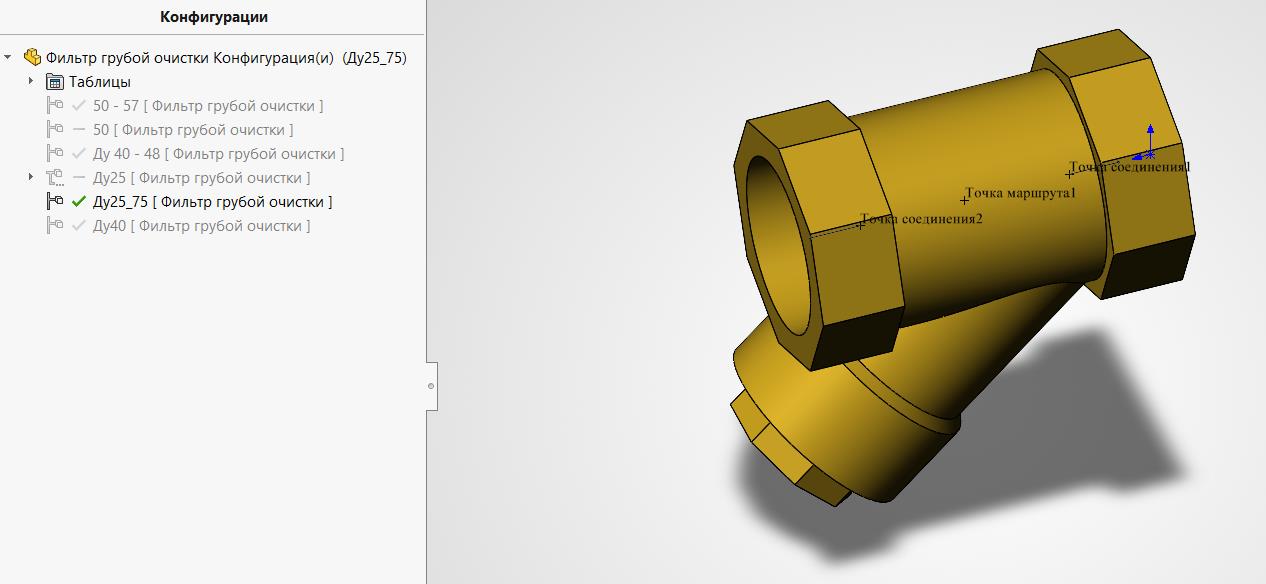1266x584 pixels.
Task: Click the configuration icon of row 50 - 57
Action: coord(55,105)
